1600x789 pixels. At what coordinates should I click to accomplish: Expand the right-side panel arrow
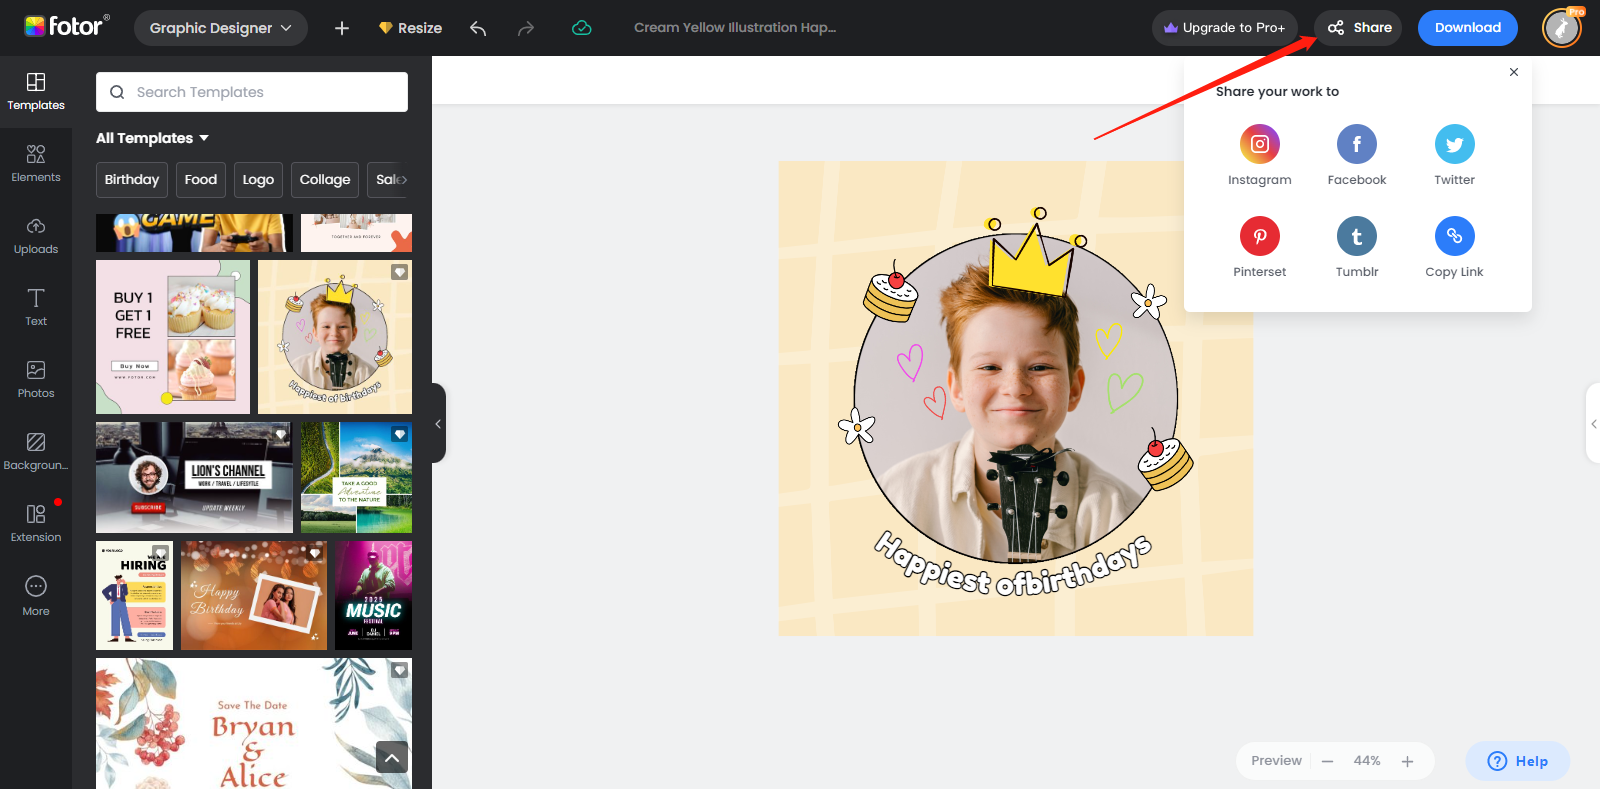tap(1593, 424)
